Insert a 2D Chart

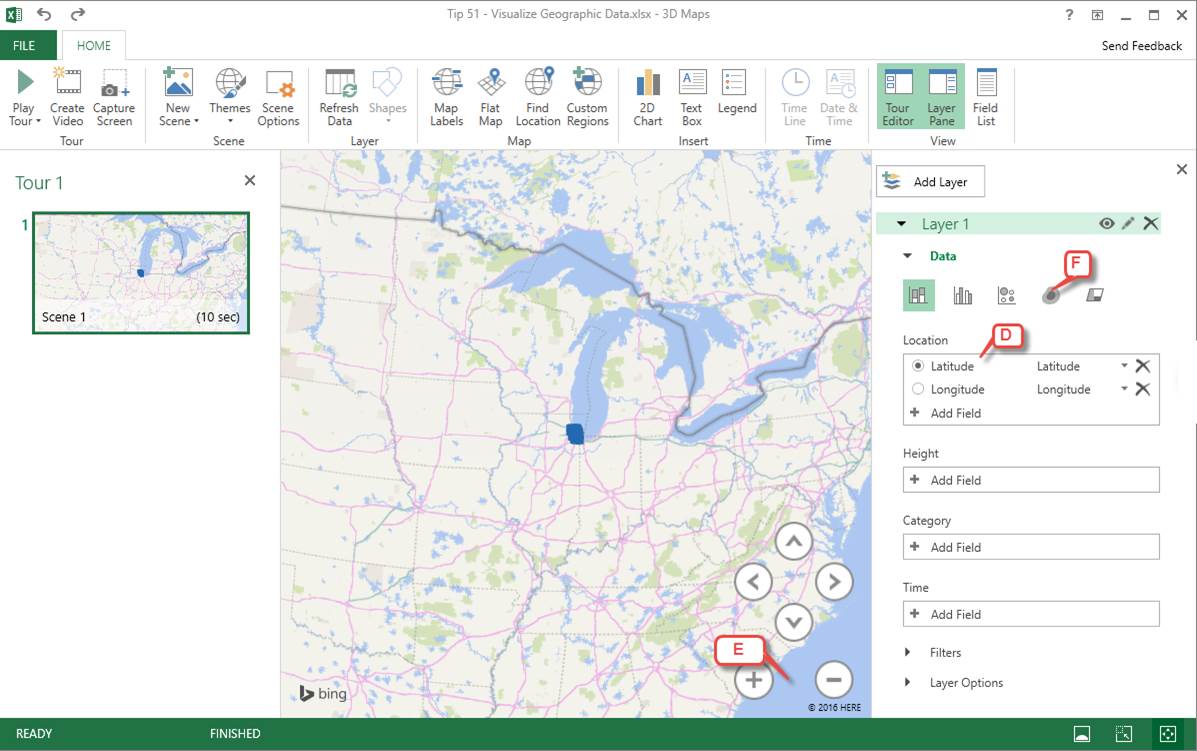click(648, 86)
